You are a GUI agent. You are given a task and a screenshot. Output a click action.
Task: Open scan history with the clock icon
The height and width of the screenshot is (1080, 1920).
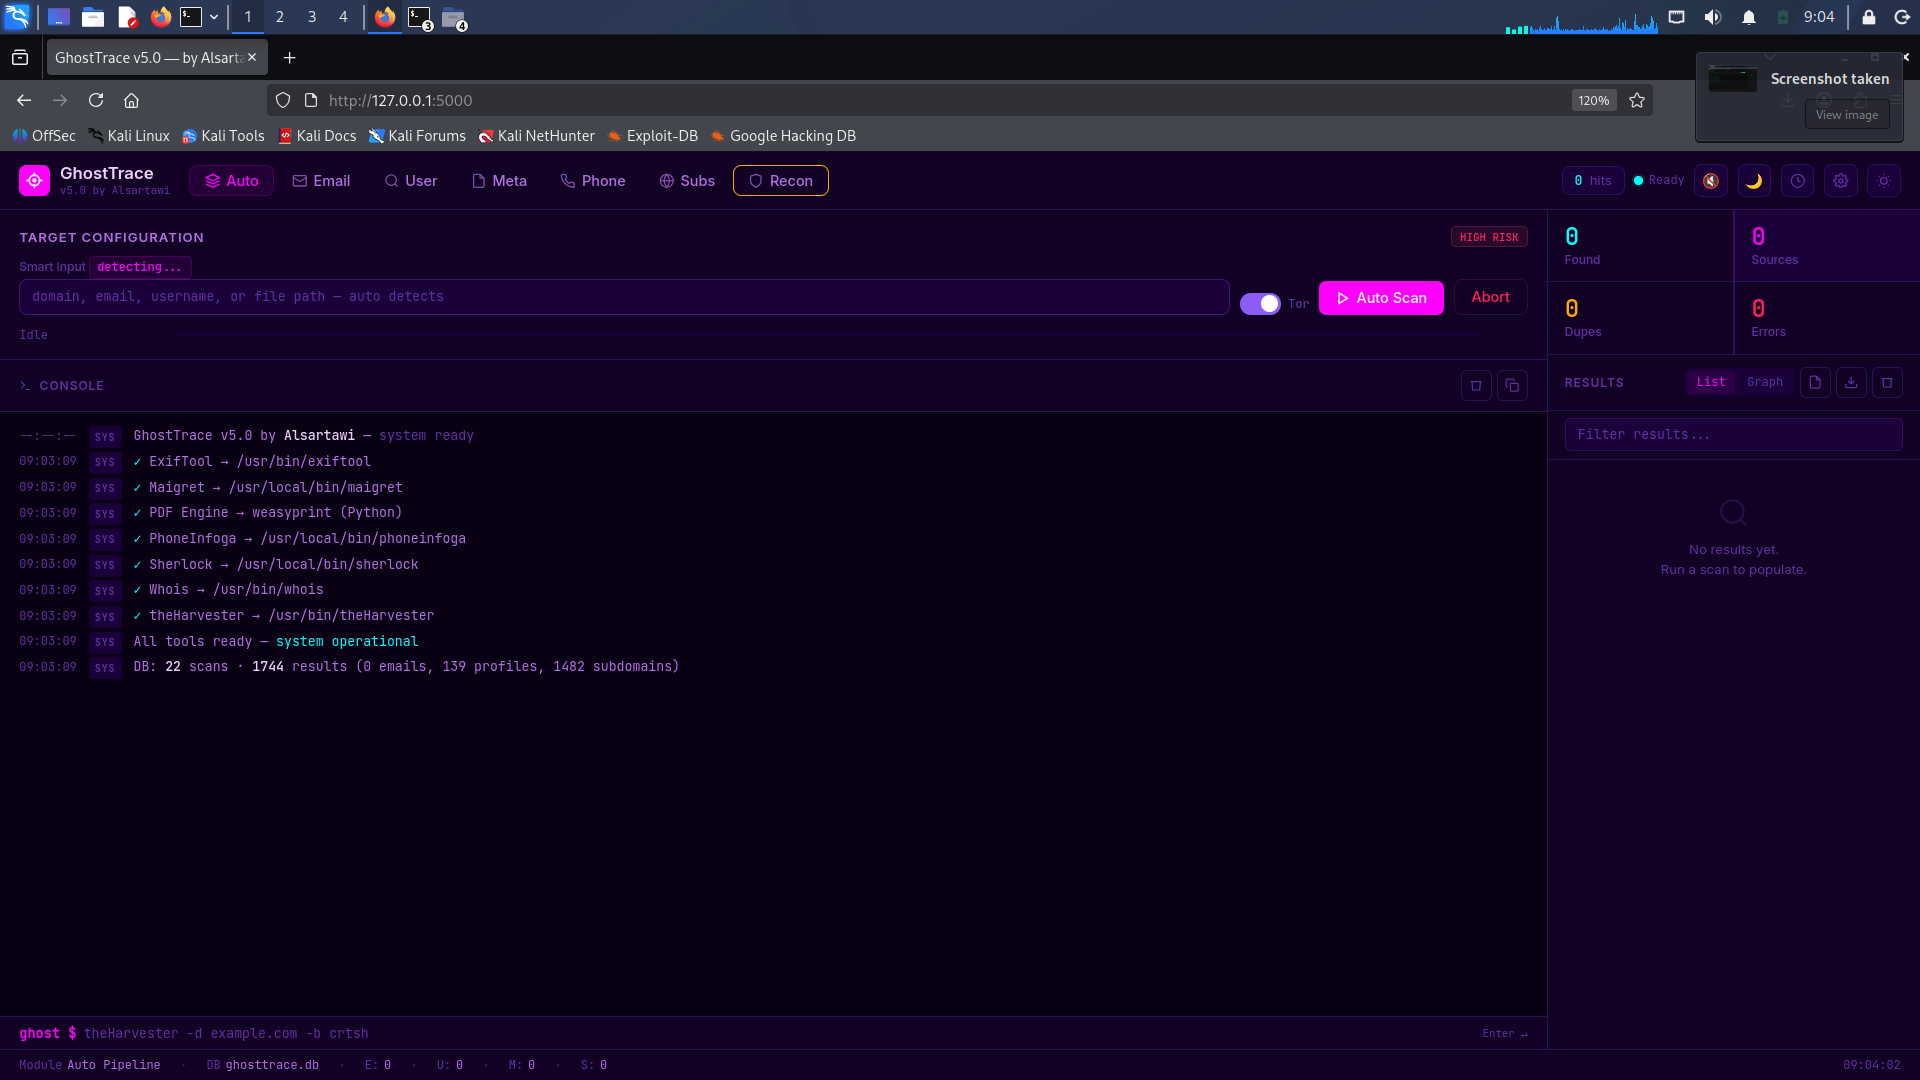pyautogui.click(x=1798, y=180)
